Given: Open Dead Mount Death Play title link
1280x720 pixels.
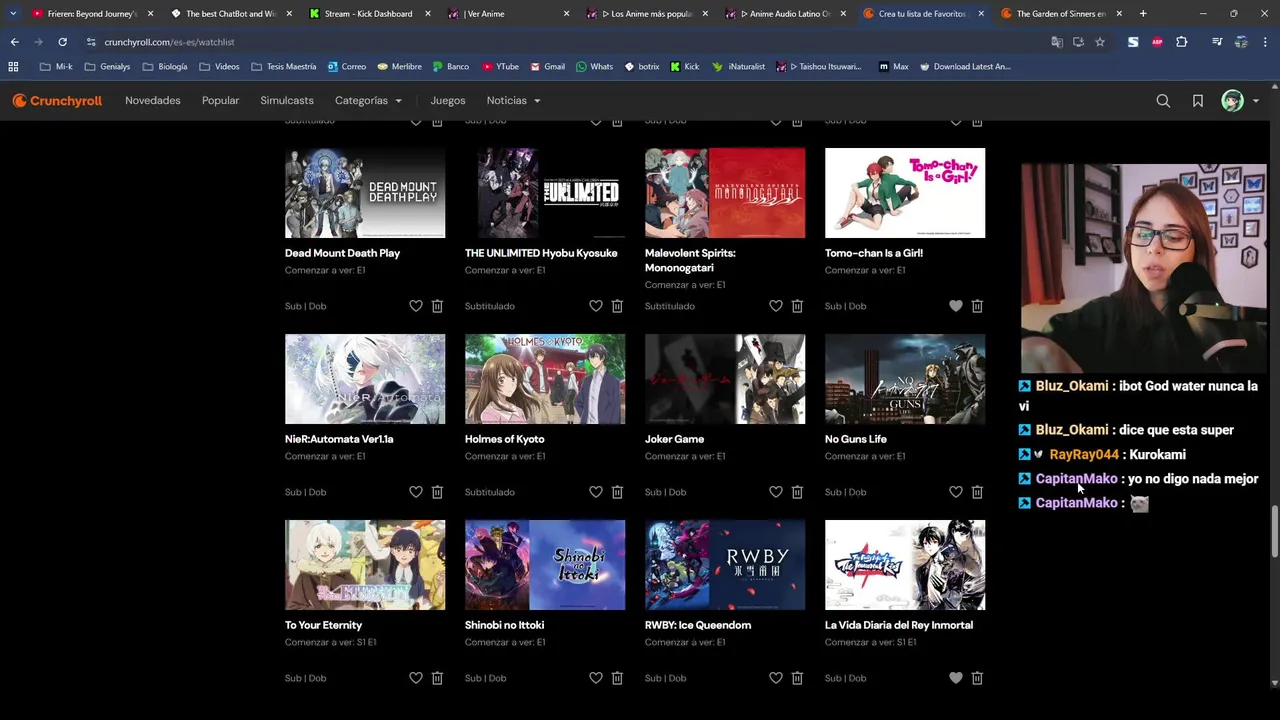Looking at the screenshot, I should point(342,253).
